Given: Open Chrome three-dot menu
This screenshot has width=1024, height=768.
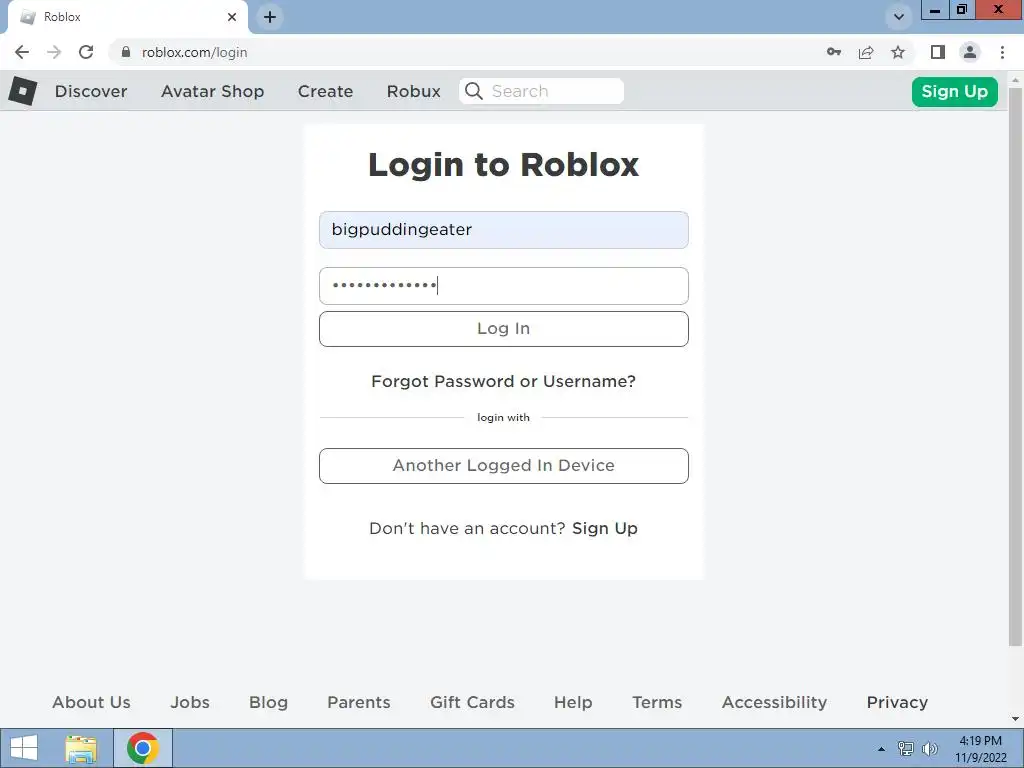Looking at the screenshot, I should click(1002, 52).
